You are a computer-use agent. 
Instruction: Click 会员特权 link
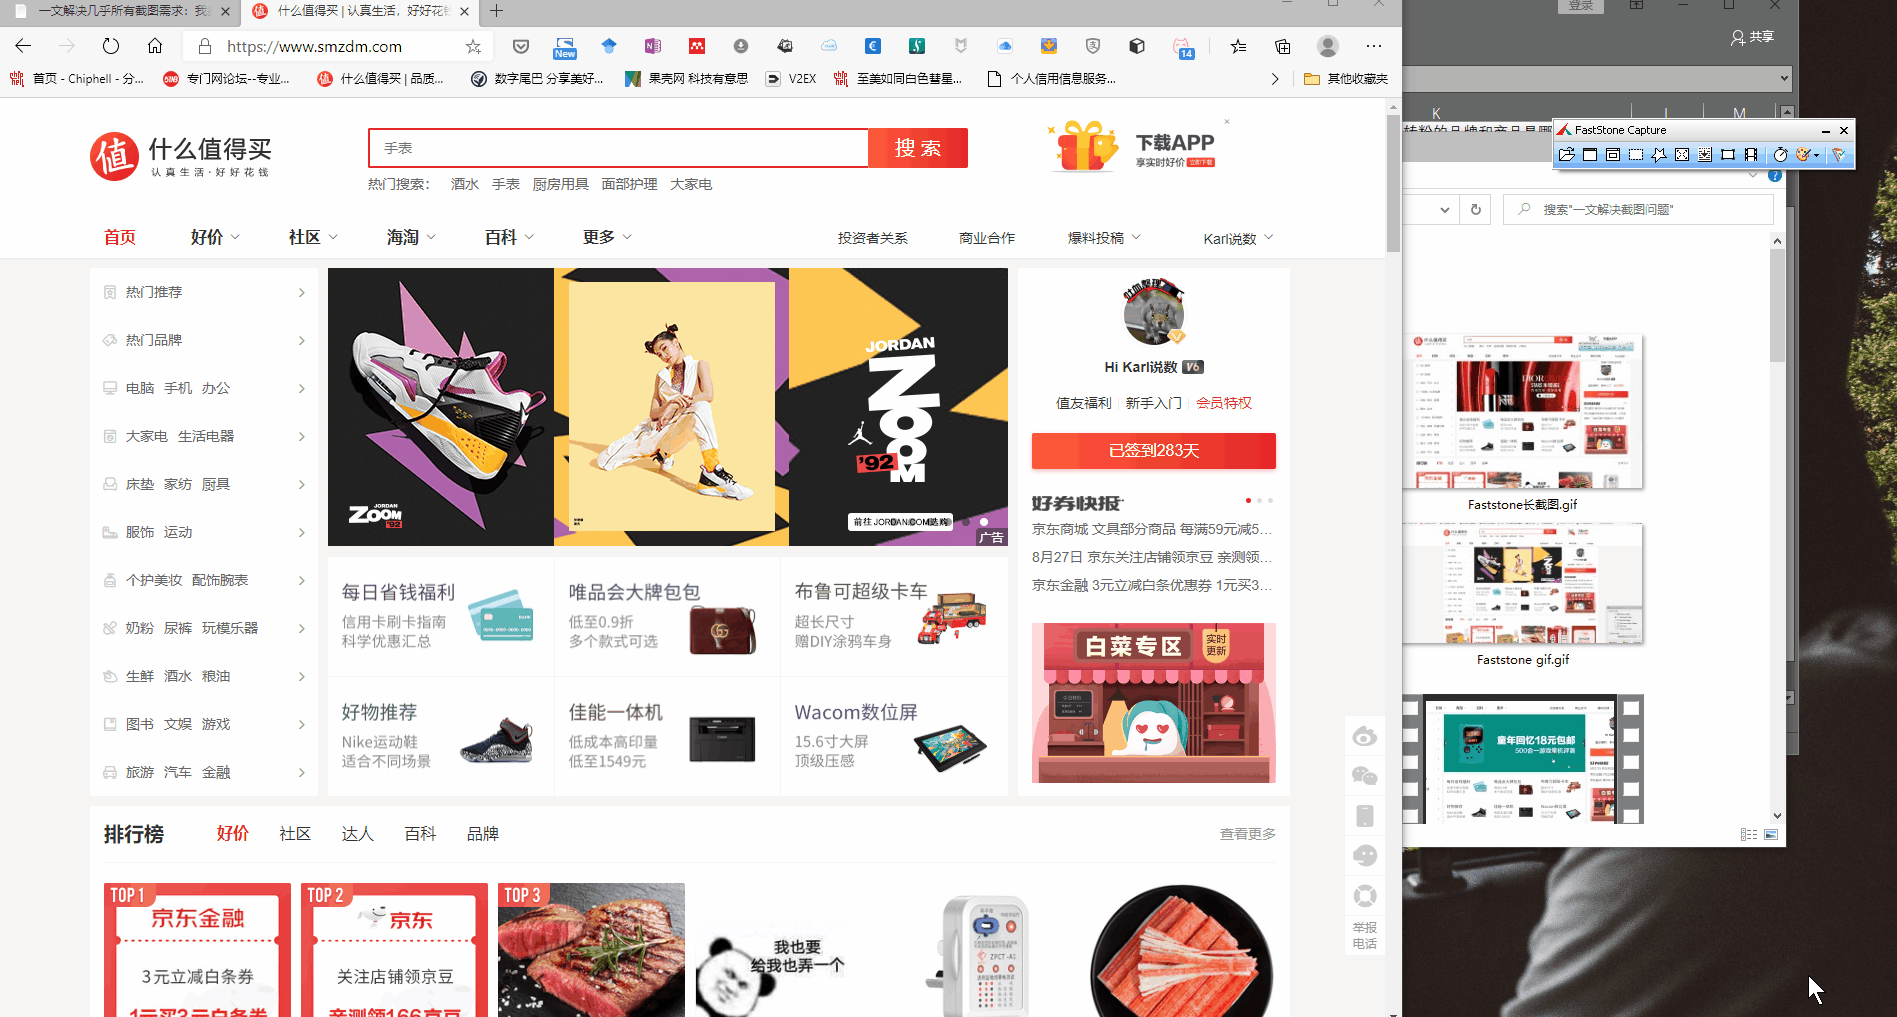click(1224, 403)
